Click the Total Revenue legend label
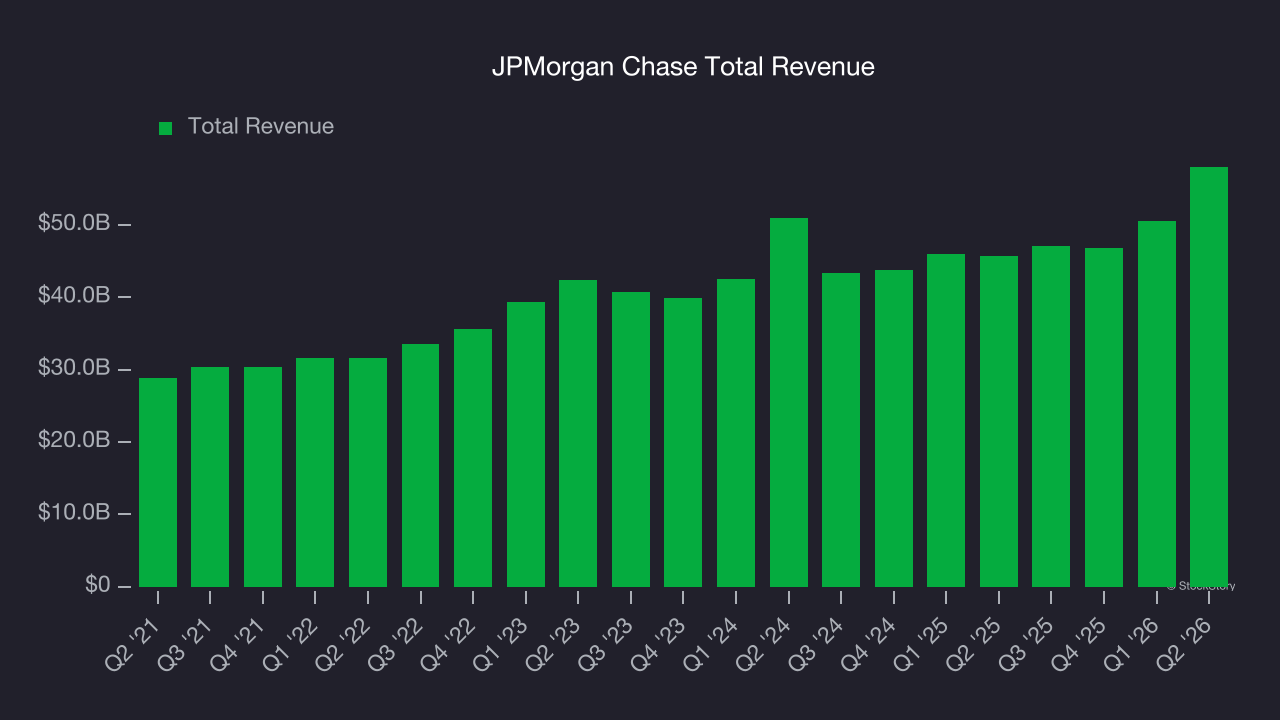This screenshot has height=720, width=1280. click(x=261, y=127)
